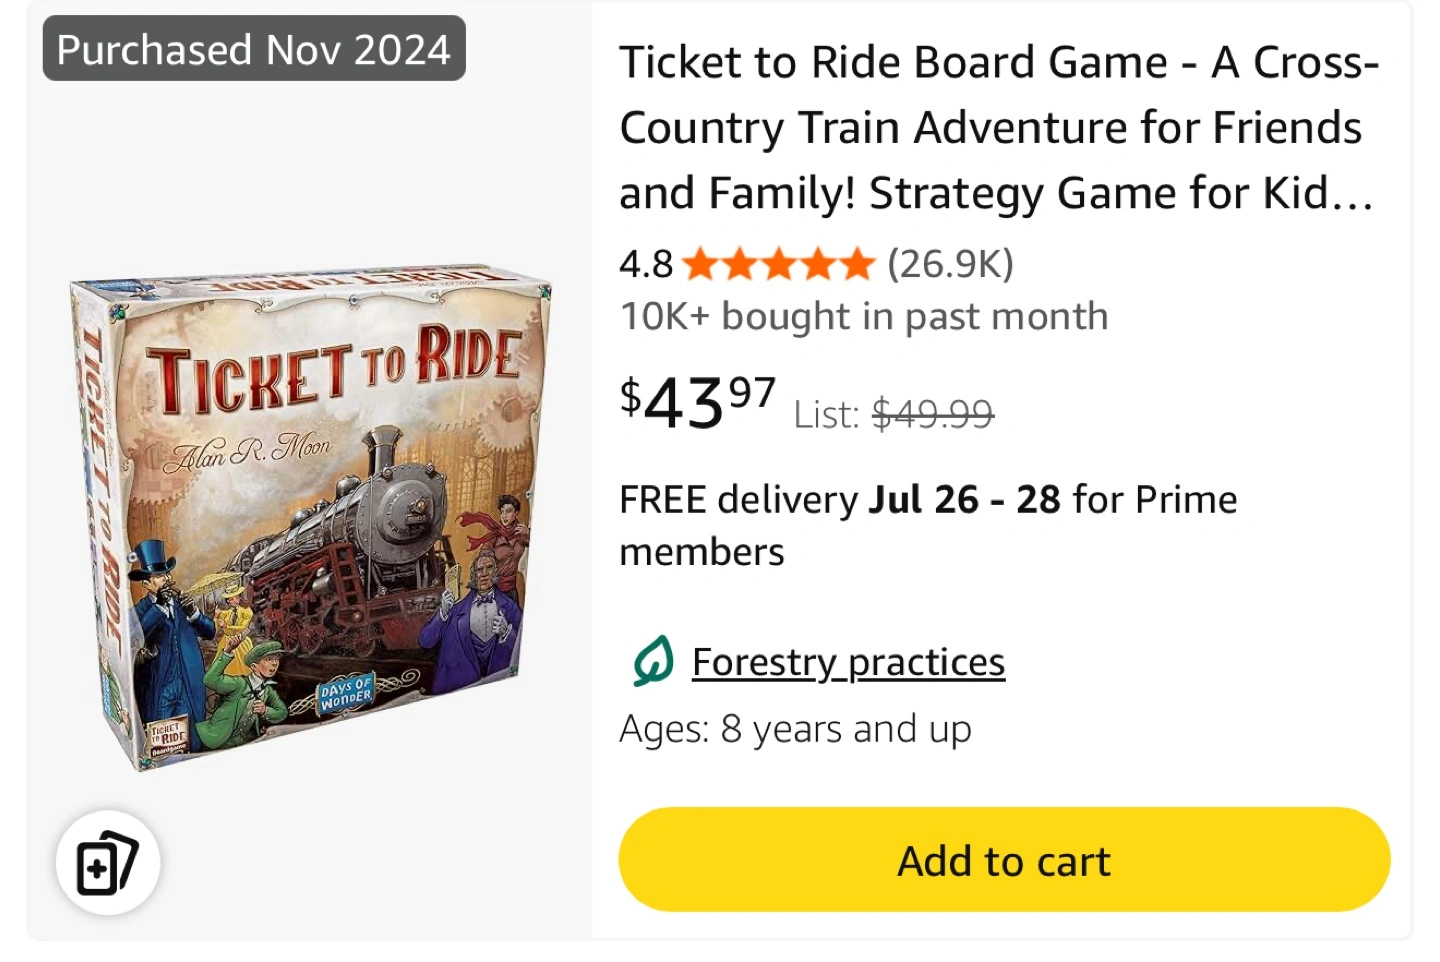The height and width of the screenshot is (962, 1440).
Task: Click the 10K+ bought in past month text
Action: 864,316
